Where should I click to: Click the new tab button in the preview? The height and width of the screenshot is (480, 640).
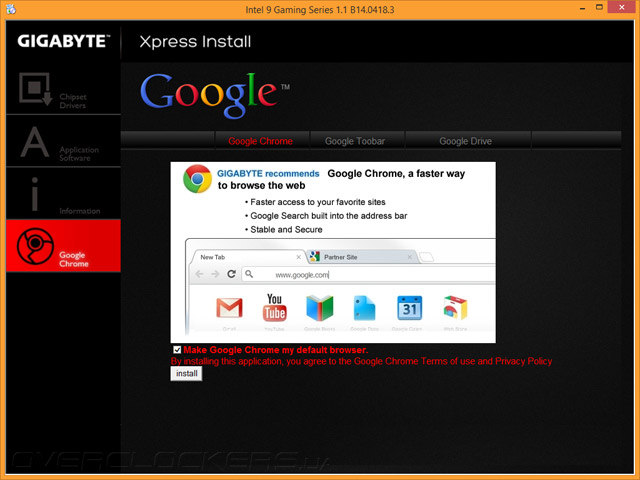click(x=427, y=257)
